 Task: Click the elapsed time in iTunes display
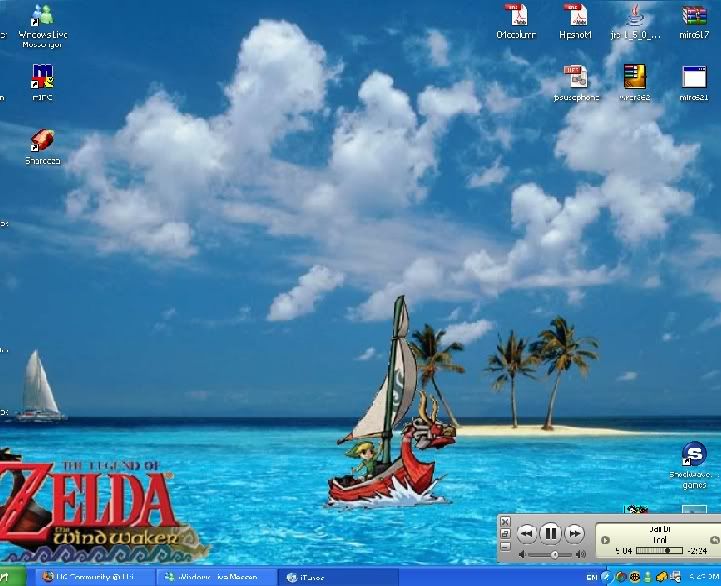(x=624, y=551)
